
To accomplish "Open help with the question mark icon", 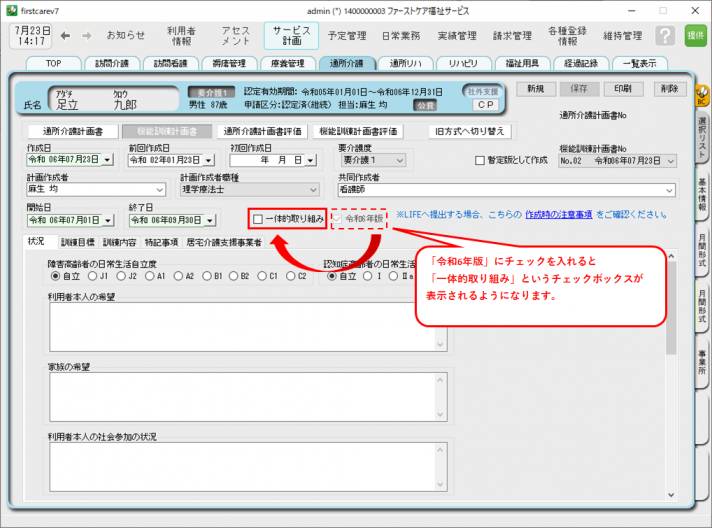I will [x=665, y=36].
